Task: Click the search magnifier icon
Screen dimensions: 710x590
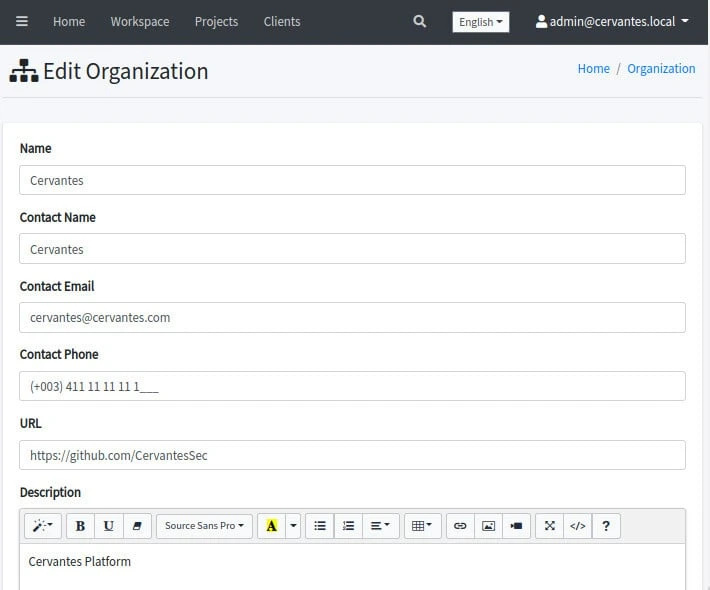Action: [x=419, y=21]
